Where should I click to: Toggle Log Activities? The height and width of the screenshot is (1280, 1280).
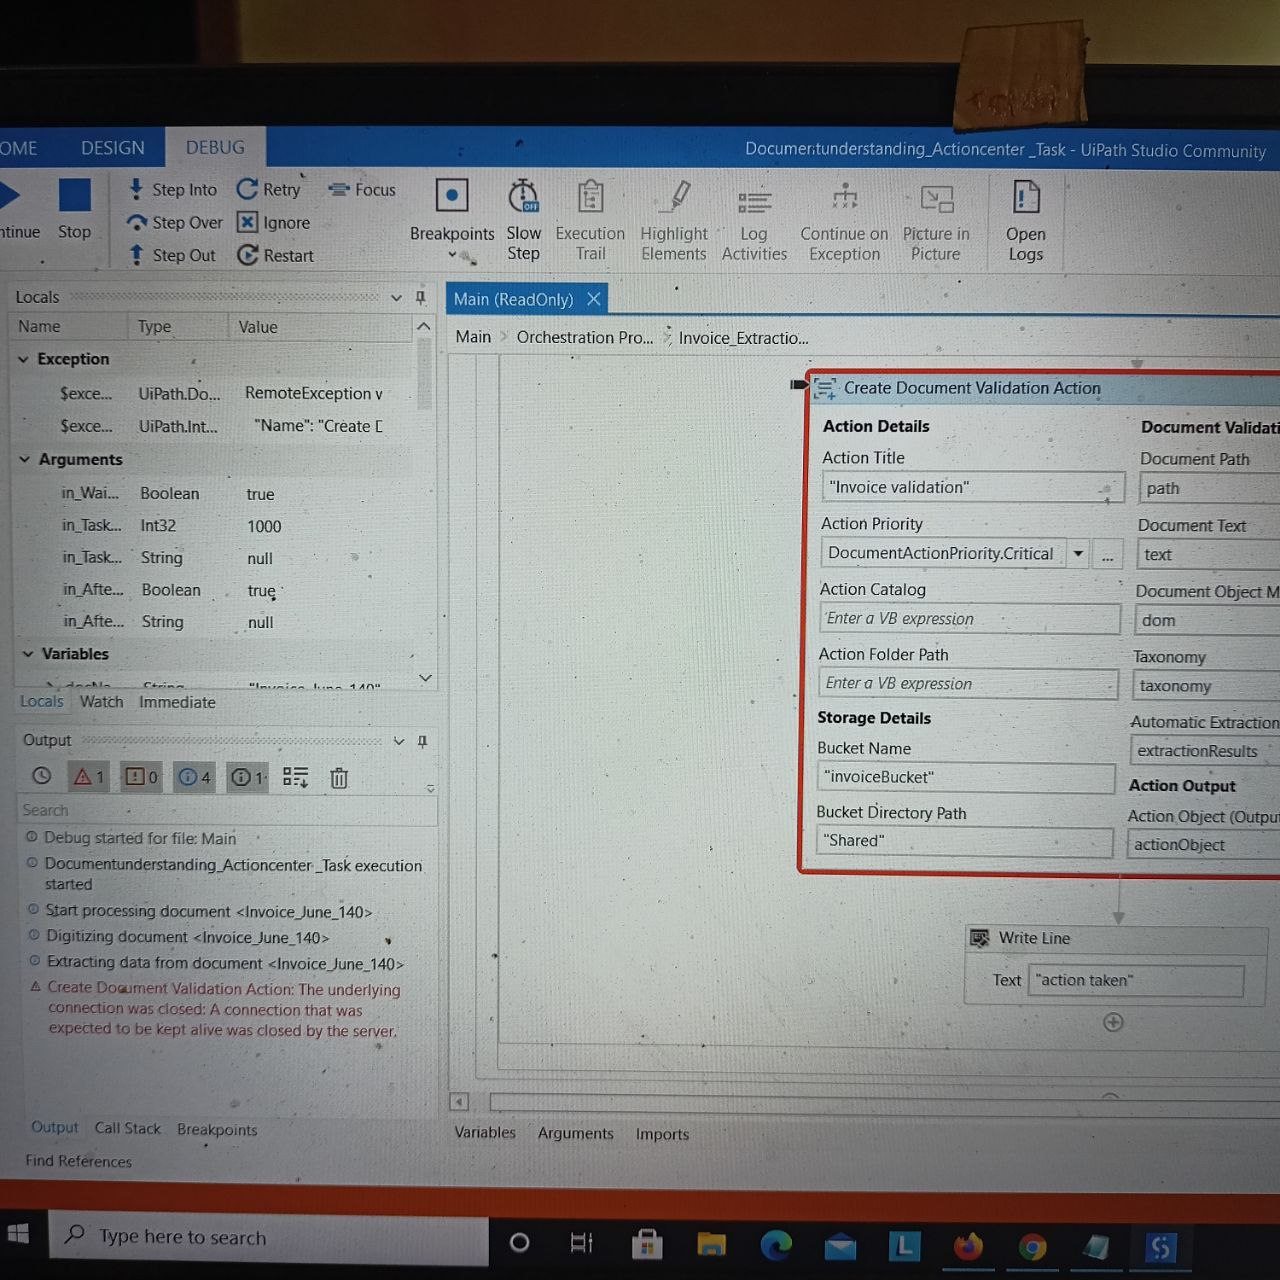(754, 225)
